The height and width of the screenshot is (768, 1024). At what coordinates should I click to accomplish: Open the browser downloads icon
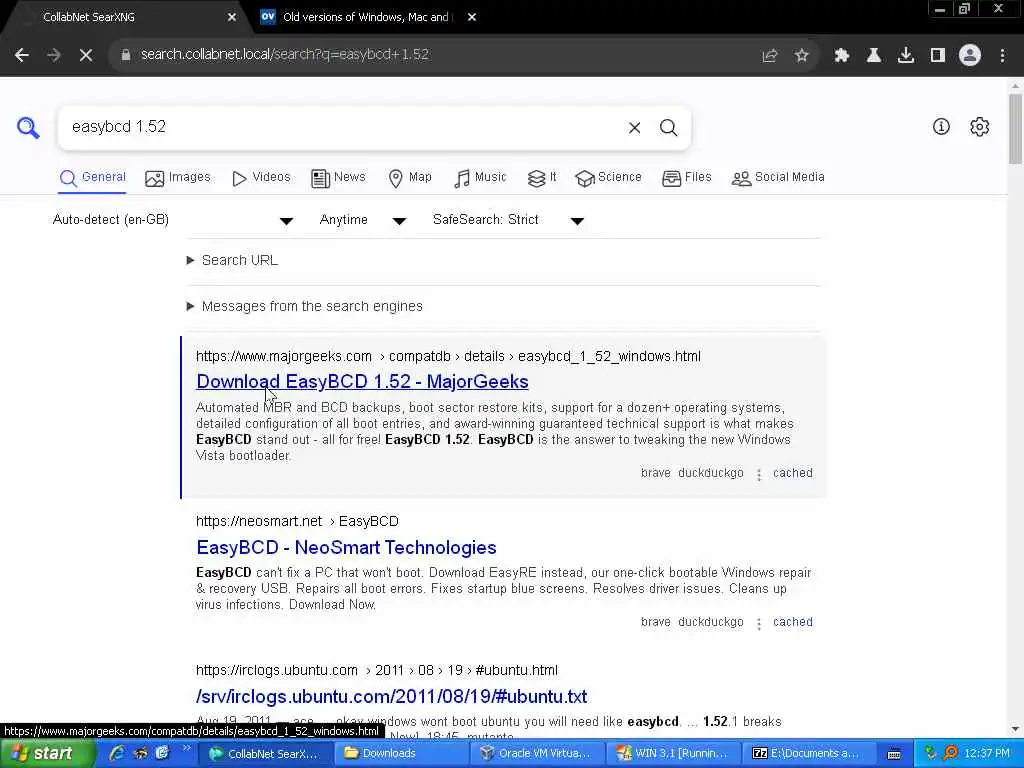(x=906, y=56)
